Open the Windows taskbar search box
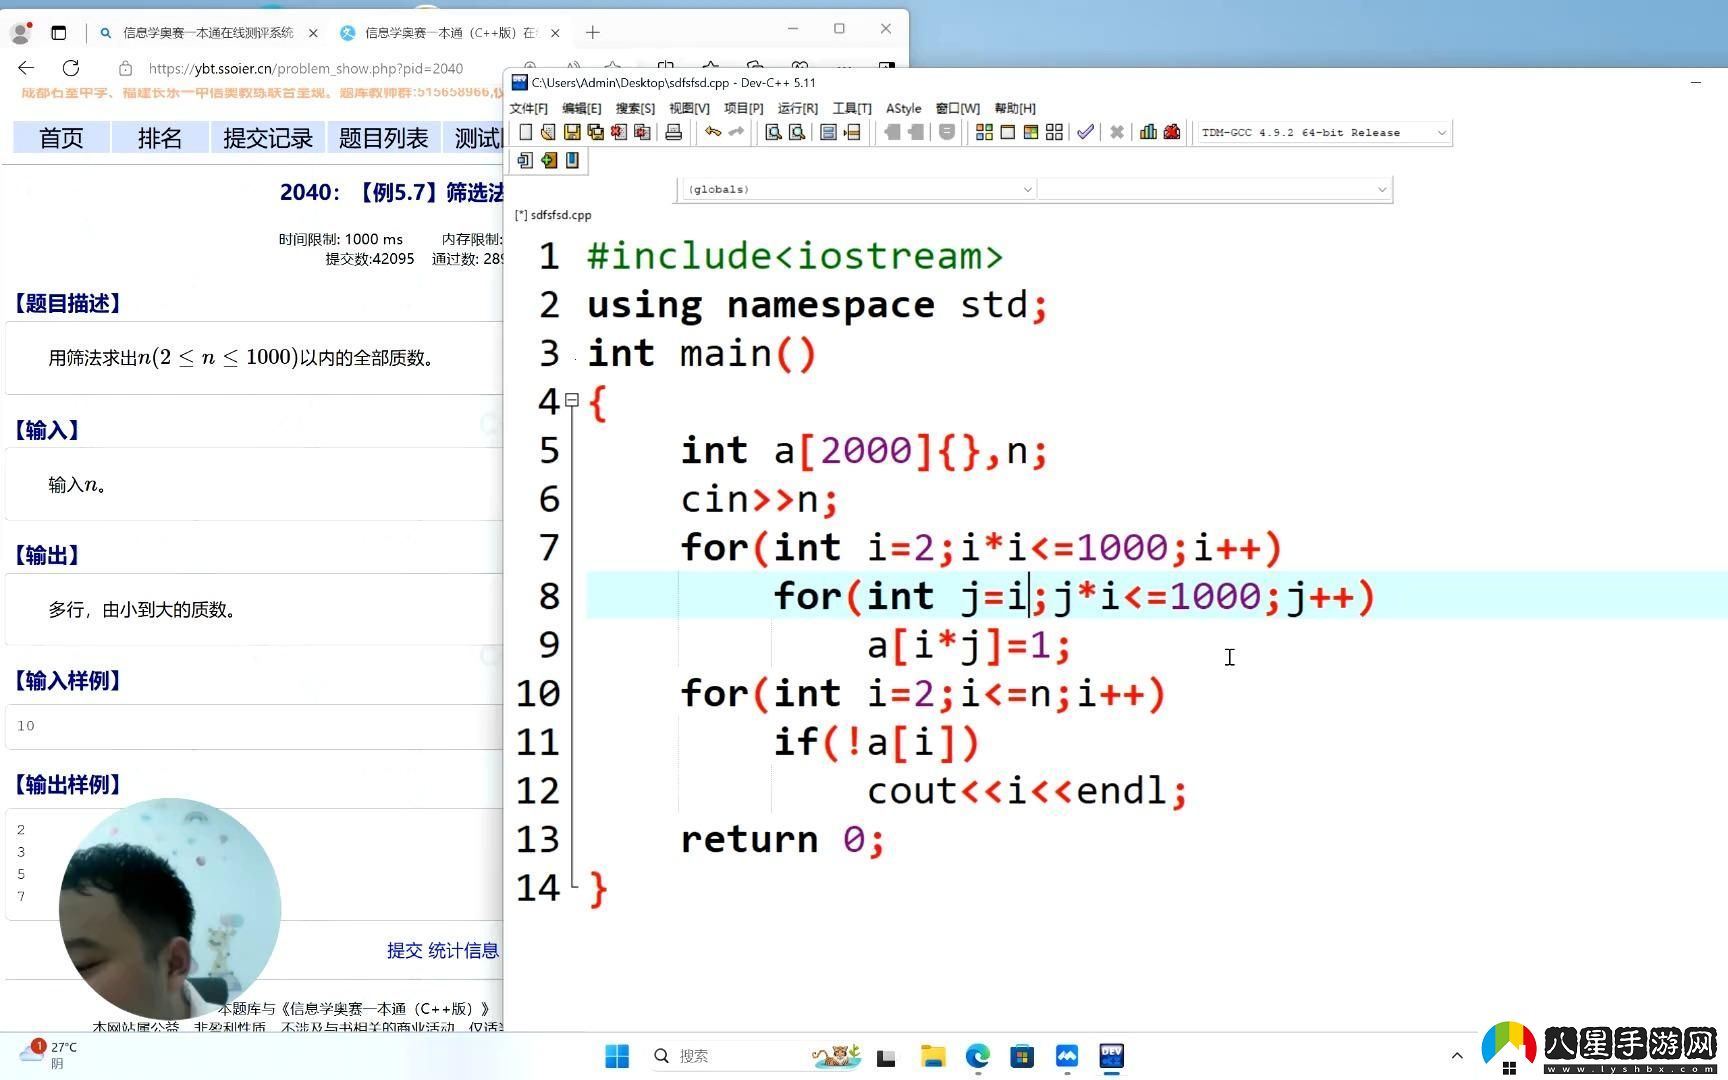This screenshot has height=1080, width=1728. tap(730, 1056)
